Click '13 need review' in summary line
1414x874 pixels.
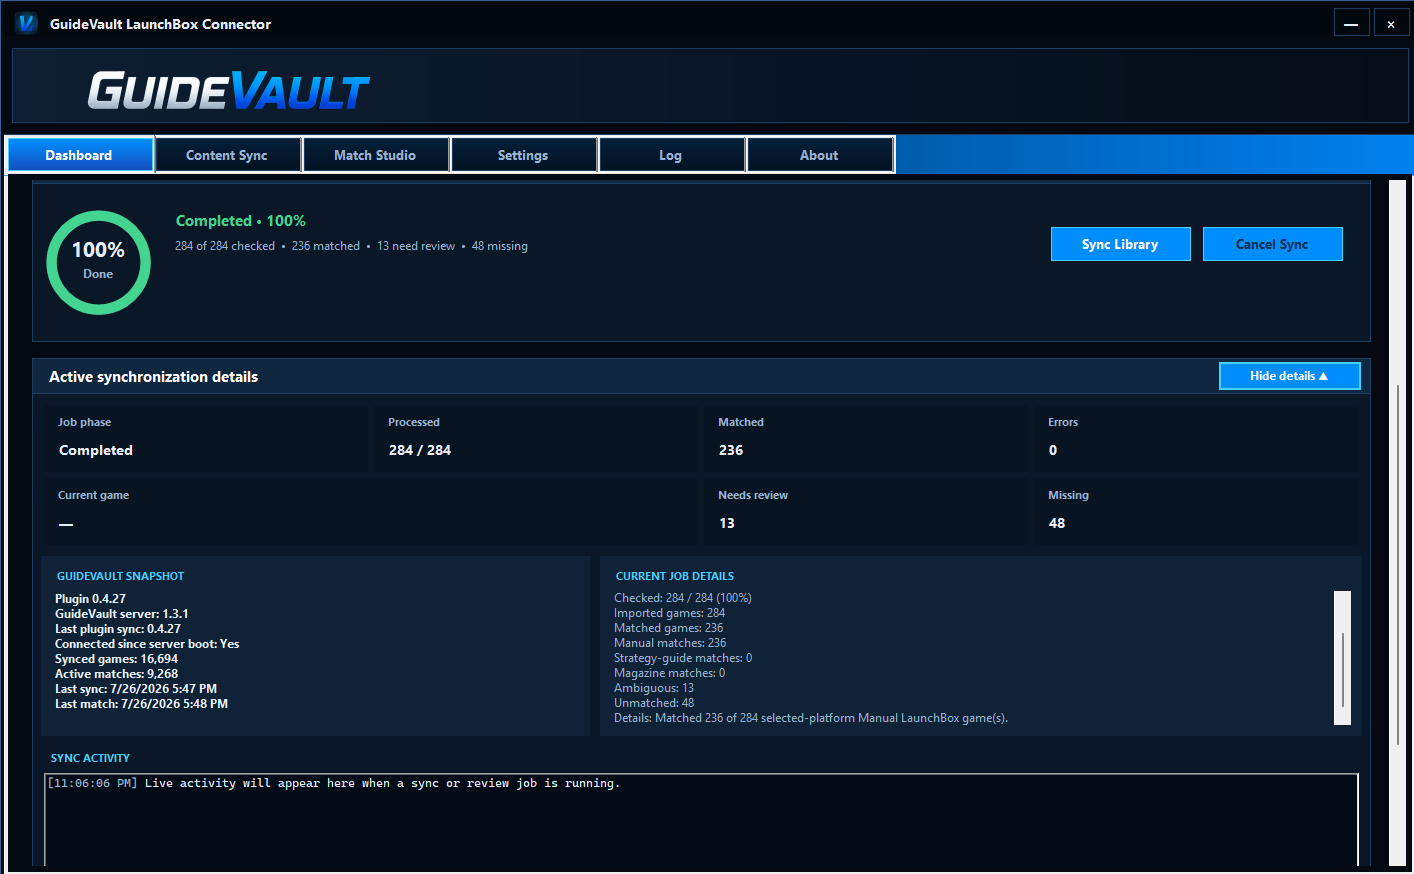tap(416, 246)
